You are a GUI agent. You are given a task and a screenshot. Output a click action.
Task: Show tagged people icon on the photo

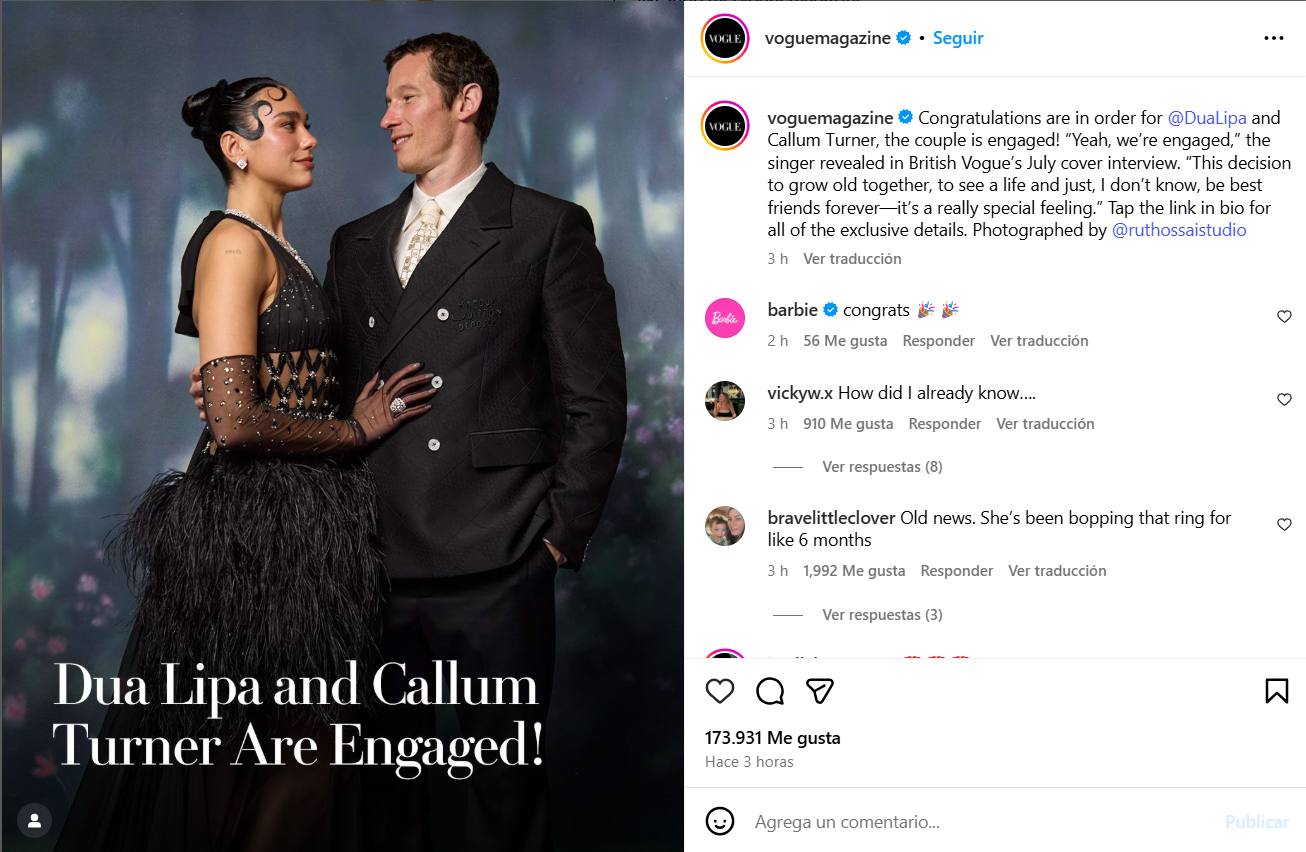click(x=34, y=821)
